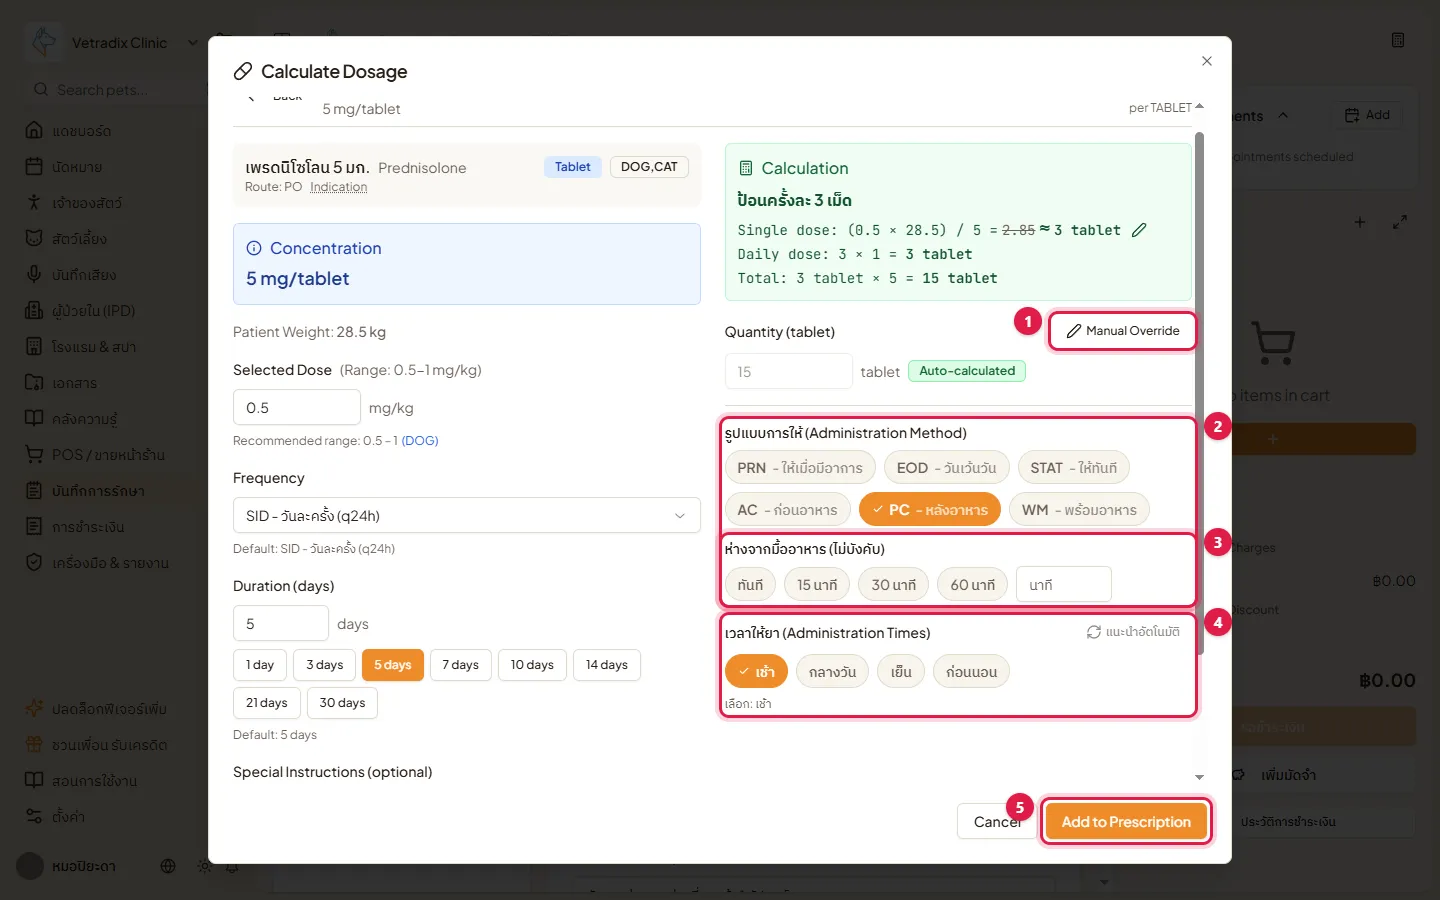Viewport: 1440px width, 900px height.
Task: Open the appointments calendar icon in sidebar
Action: 34,166
